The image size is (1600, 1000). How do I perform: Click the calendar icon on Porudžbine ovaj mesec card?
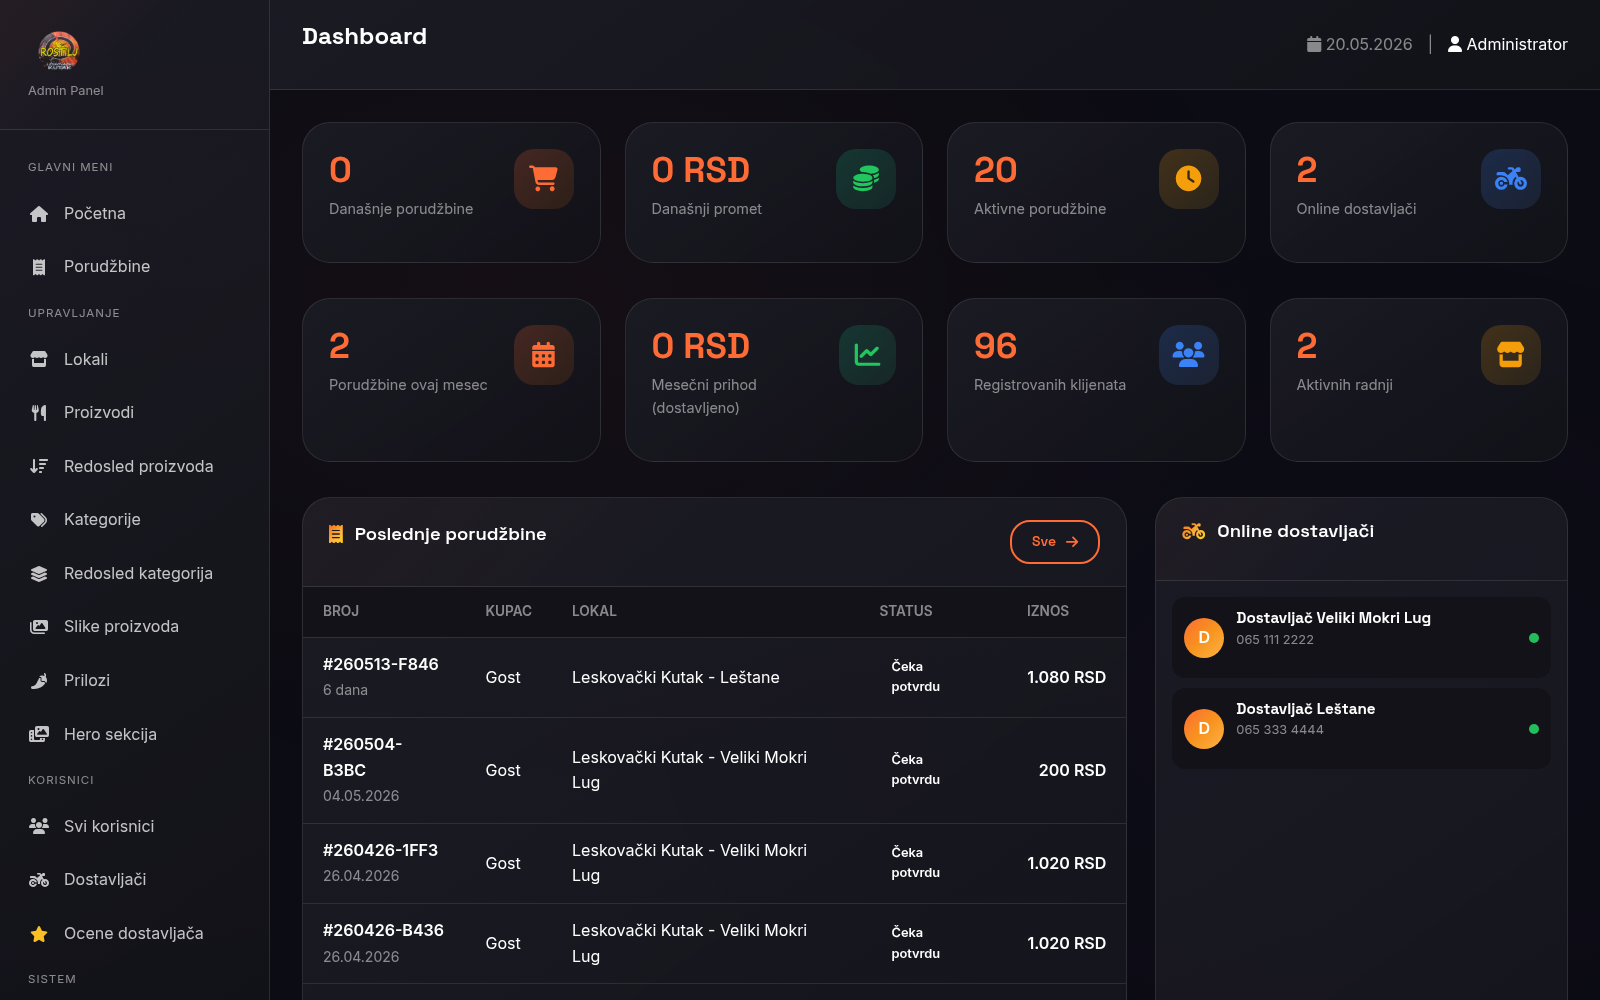(x=544, y=355)
